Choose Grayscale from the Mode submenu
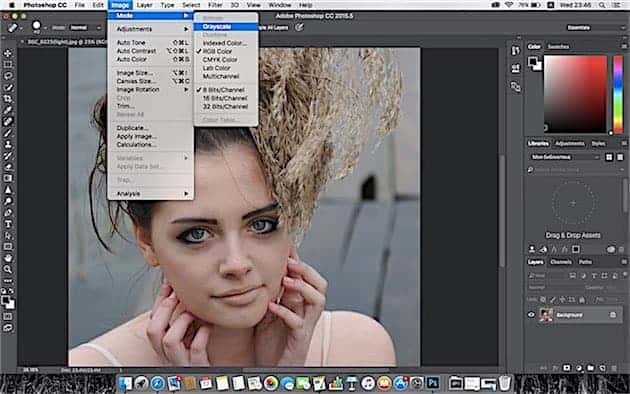Image resolution: width=630 pixels, height=394 pixels. click(226, 27)
